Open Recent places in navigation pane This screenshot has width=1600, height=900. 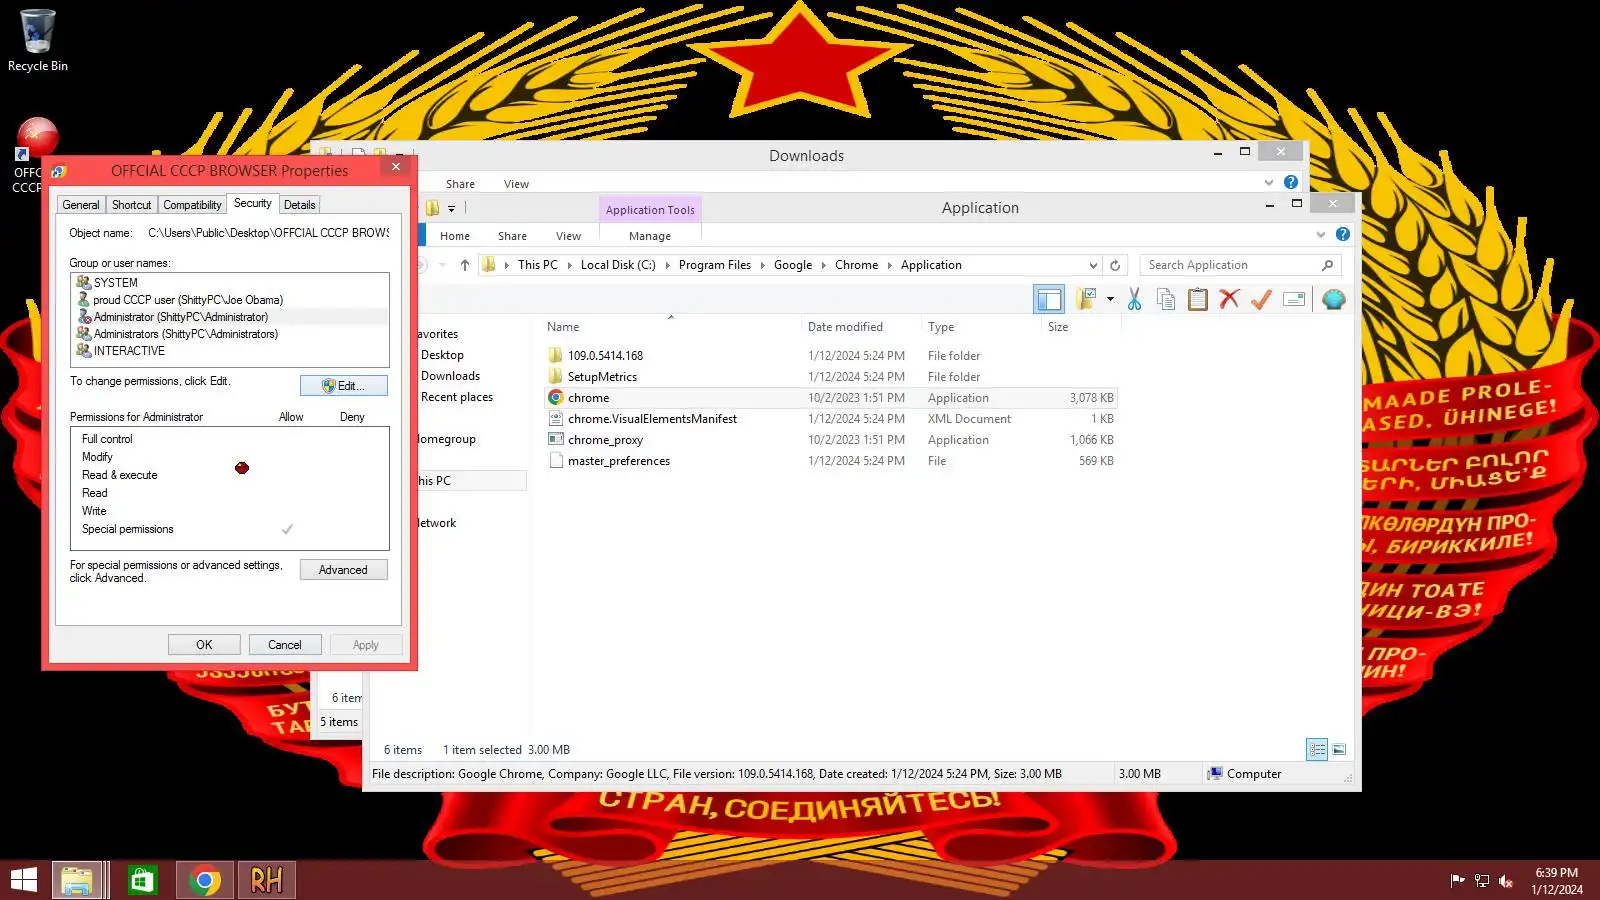[457, 397]
